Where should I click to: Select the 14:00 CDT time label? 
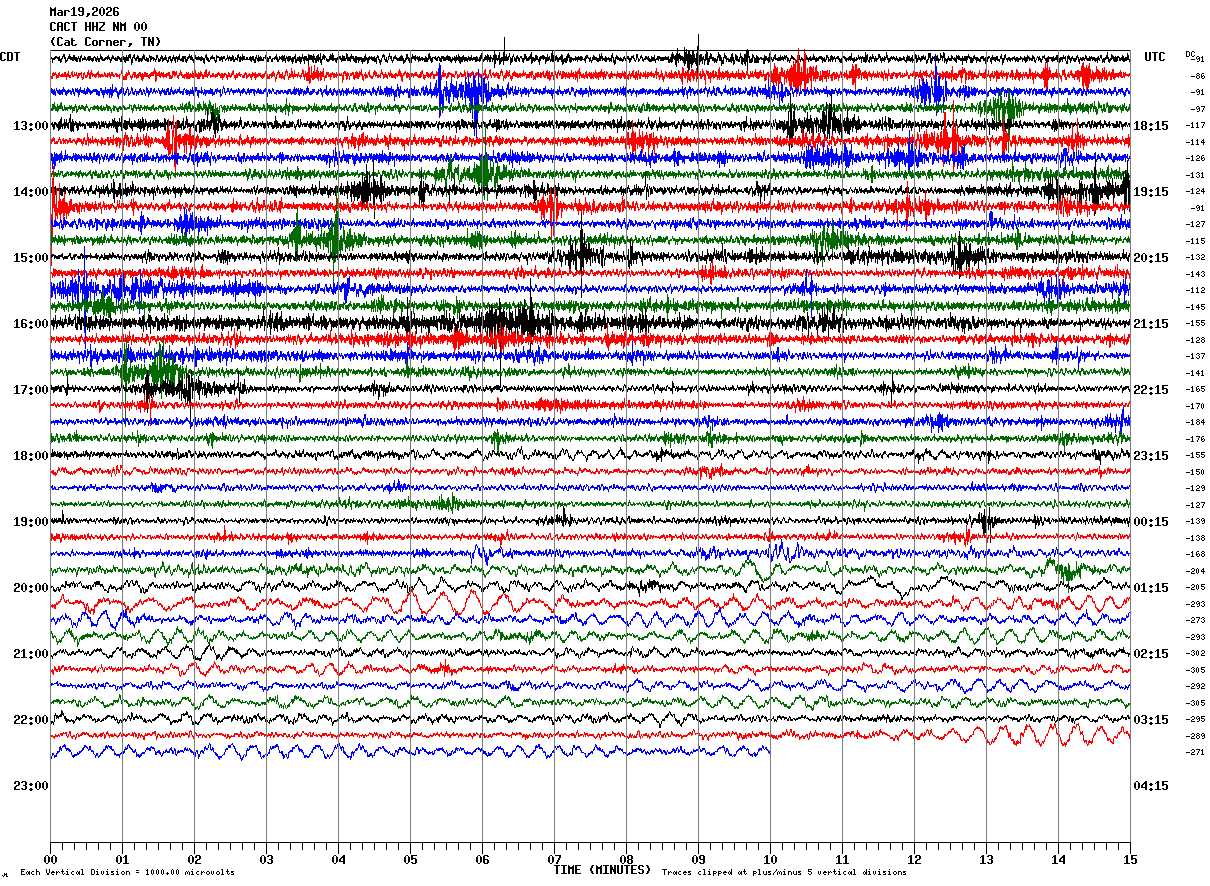click(x=30, y=192)
